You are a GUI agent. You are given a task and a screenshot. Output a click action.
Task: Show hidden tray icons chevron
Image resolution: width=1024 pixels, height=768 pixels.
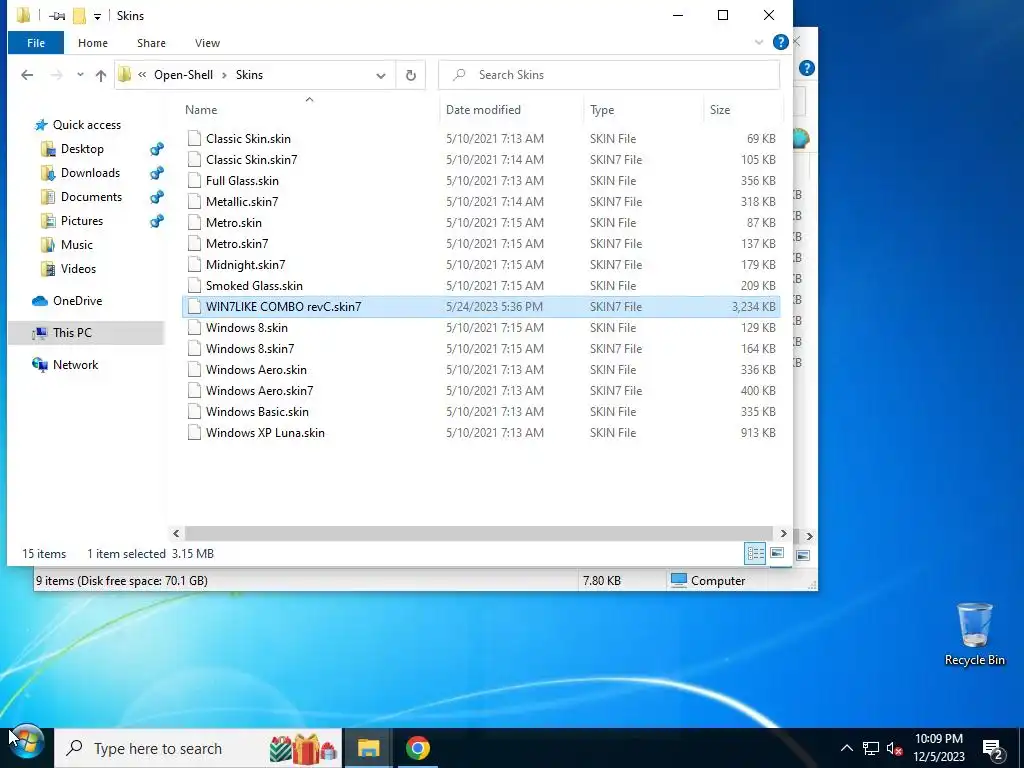(846, 748)
